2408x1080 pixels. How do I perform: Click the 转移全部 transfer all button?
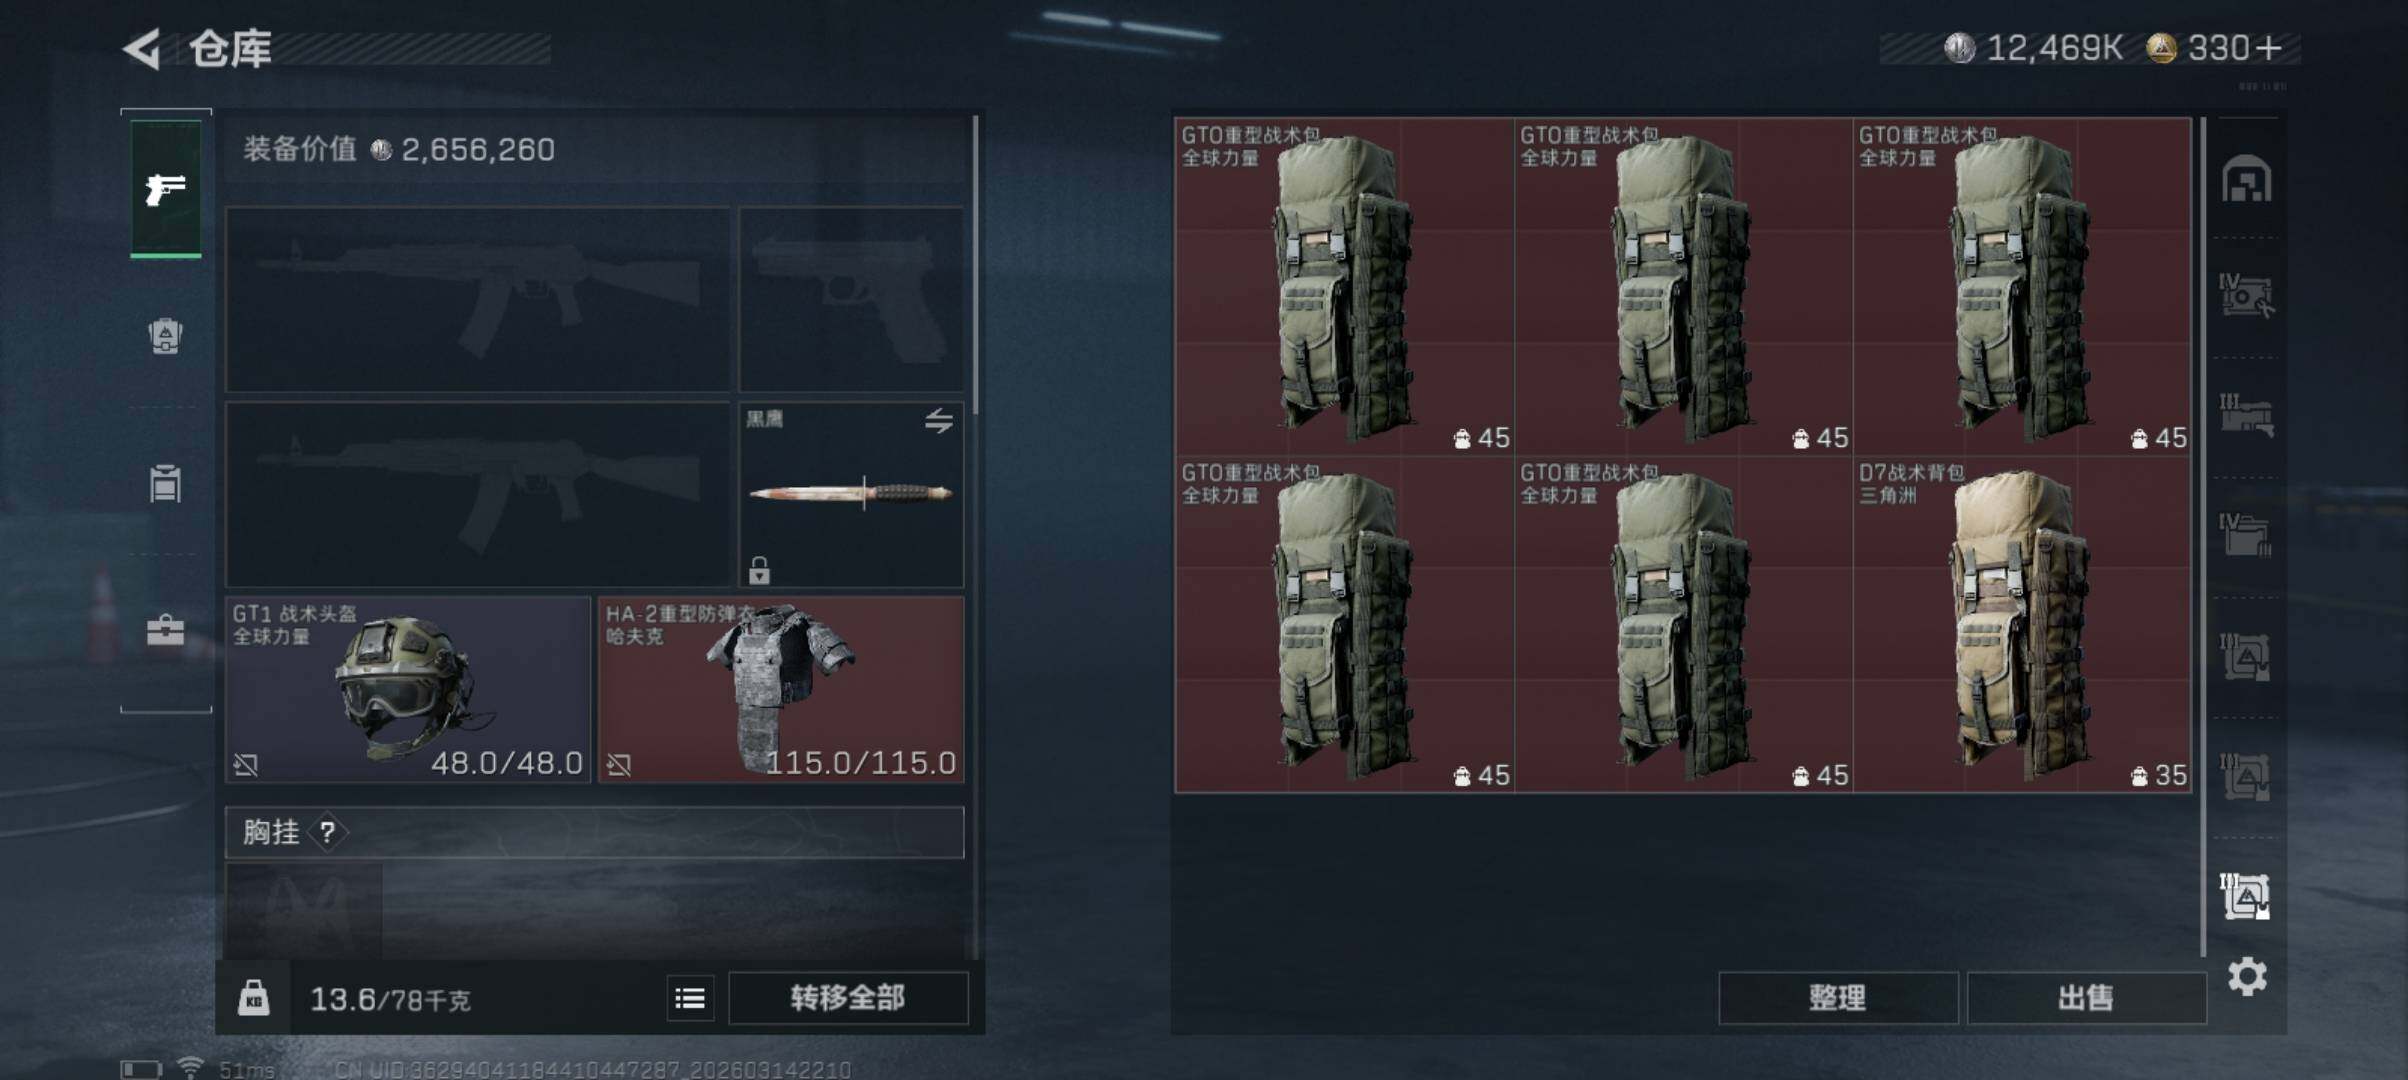point(848,998)
